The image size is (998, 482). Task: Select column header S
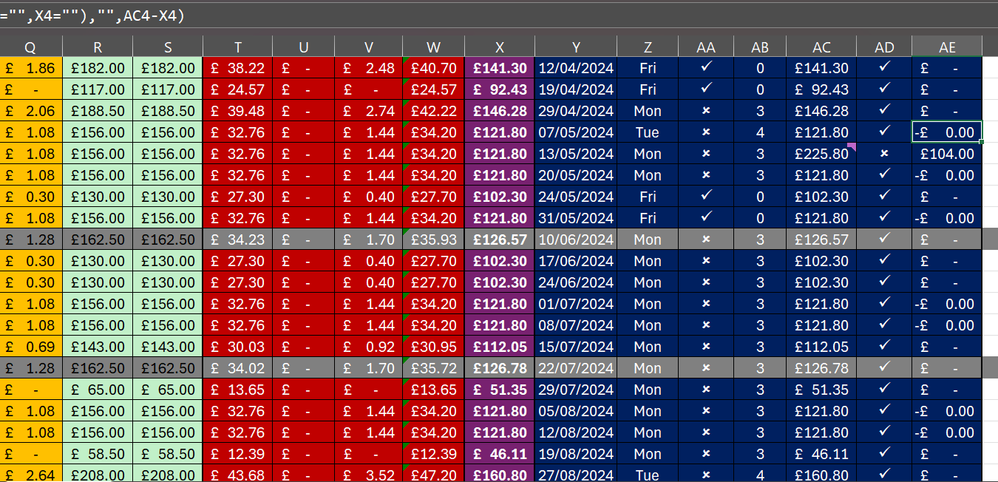coord(167,47)
